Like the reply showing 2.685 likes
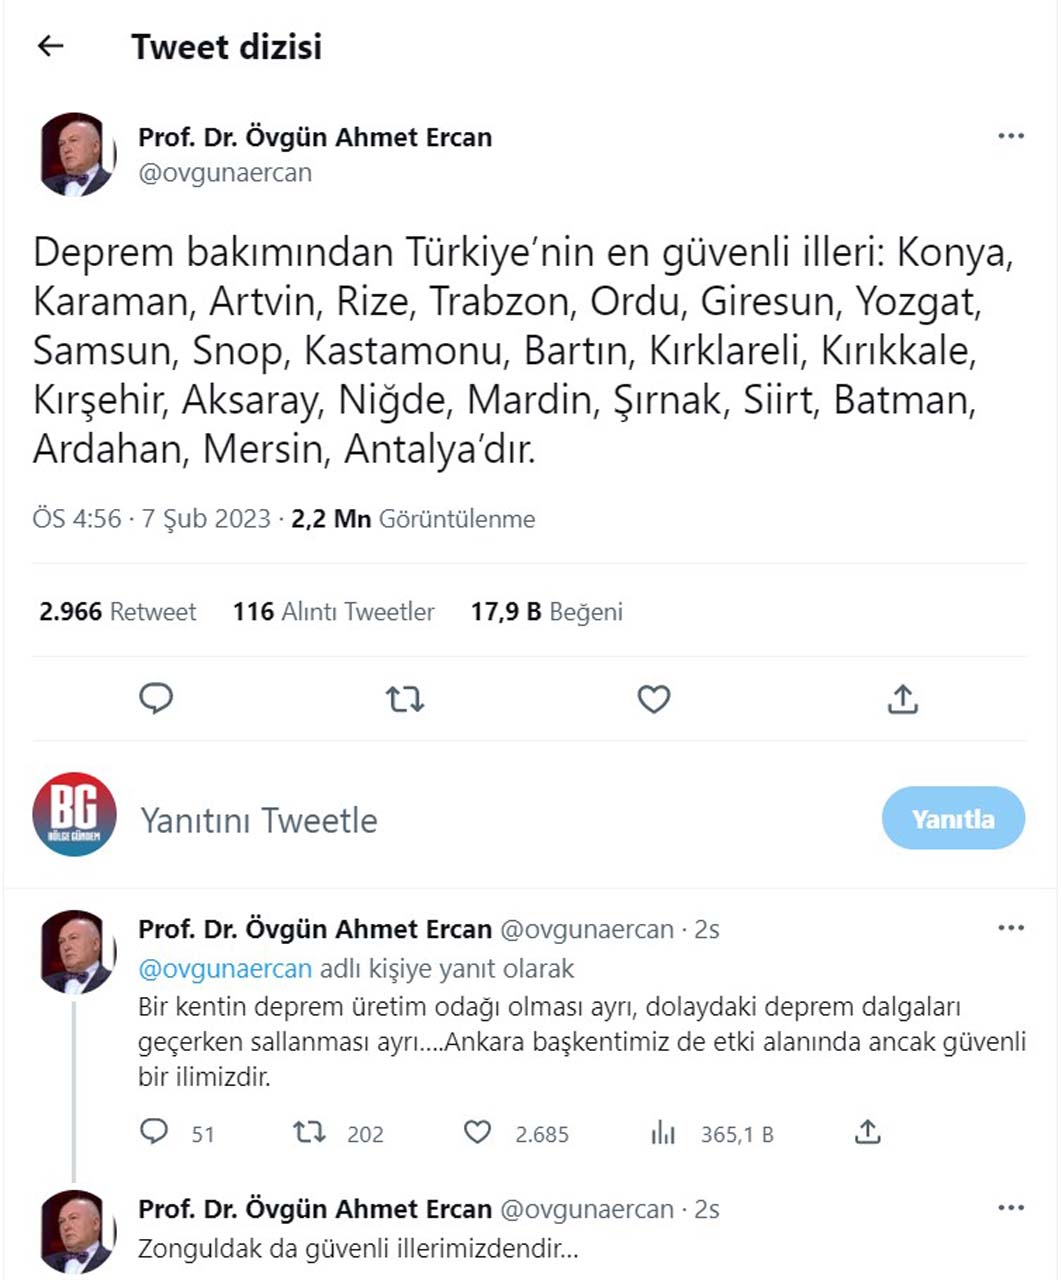 coord(478,1133)
